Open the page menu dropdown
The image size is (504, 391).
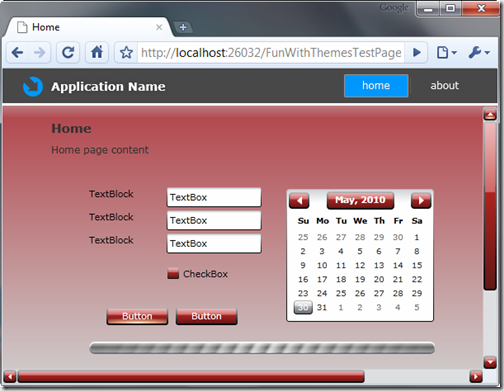[446, 53]
